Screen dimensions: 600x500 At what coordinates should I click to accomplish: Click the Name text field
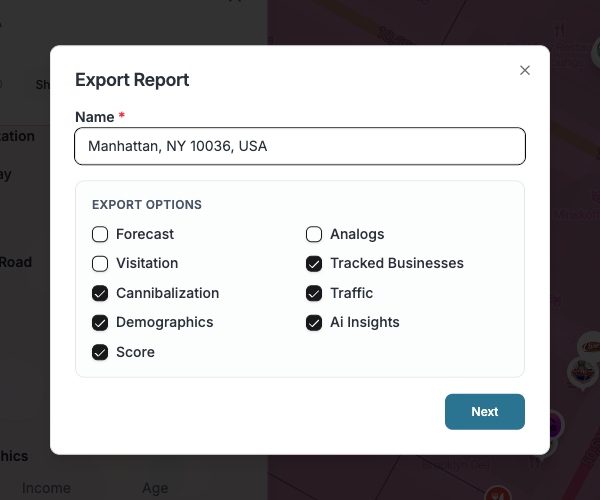[300, 146]
